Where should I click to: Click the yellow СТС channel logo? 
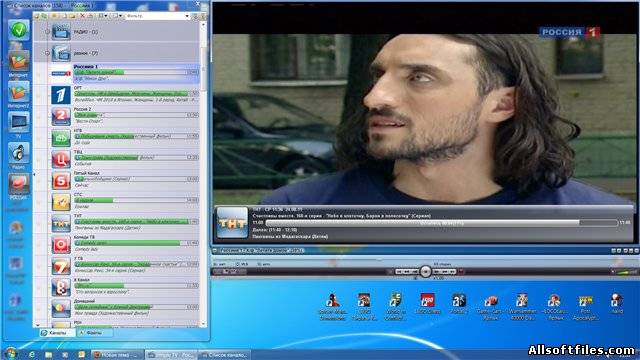click(x=61, y=201)
